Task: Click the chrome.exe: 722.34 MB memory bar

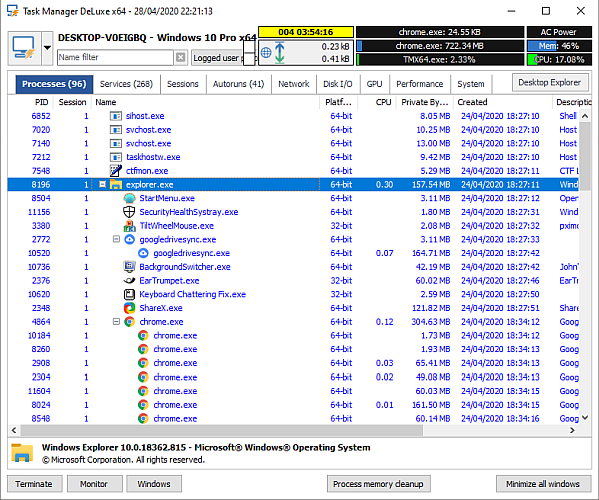Action: click(440, 46)
